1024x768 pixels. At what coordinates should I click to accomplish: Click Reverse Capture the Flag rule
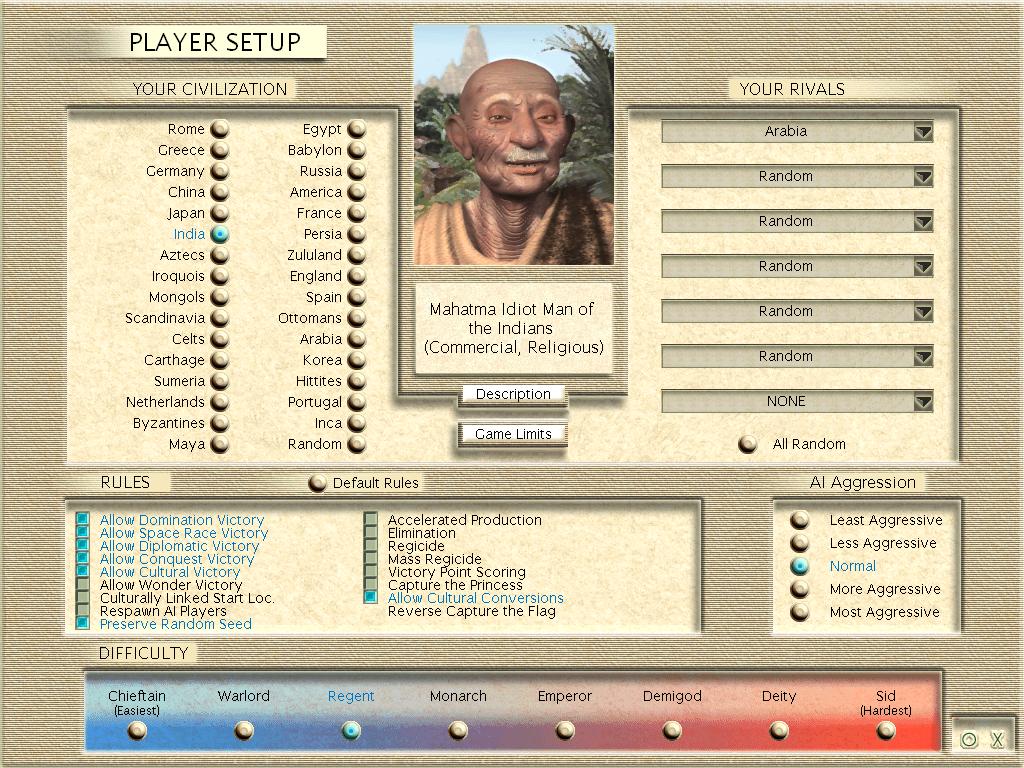[472, 611]
